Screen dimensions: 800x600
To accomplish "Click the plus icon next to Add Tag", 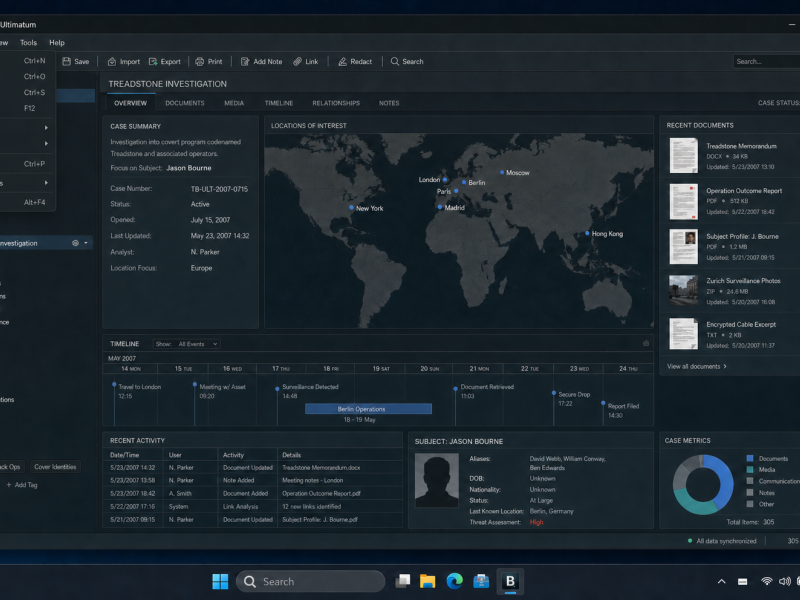I will click(9, 485).
